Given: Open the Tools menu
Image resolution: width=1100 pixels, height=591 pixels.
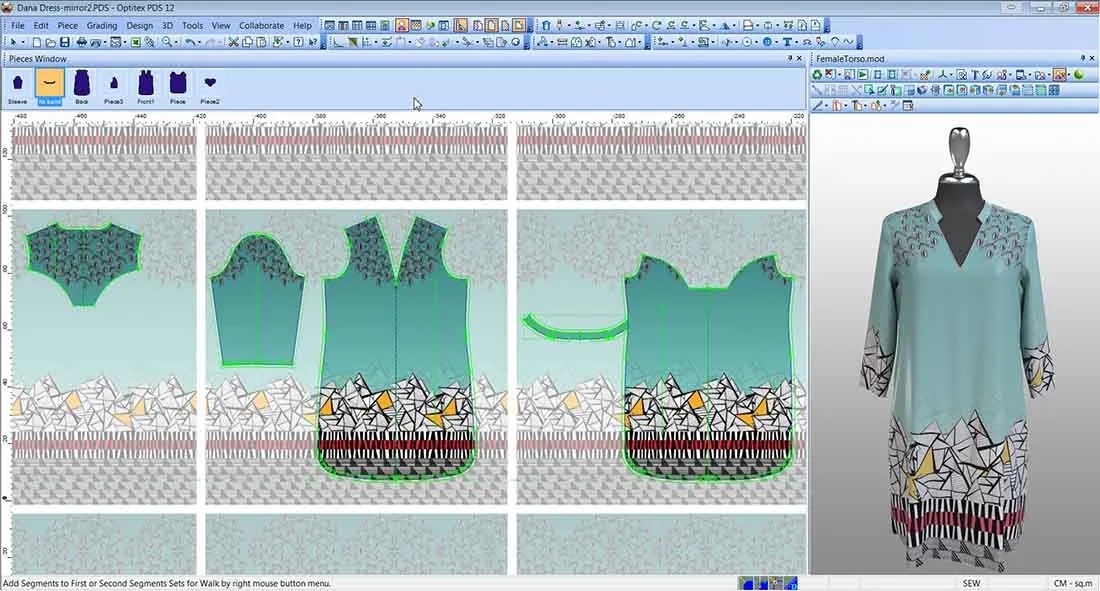Looking at the screenshot, I should click(x=192, y=25).
